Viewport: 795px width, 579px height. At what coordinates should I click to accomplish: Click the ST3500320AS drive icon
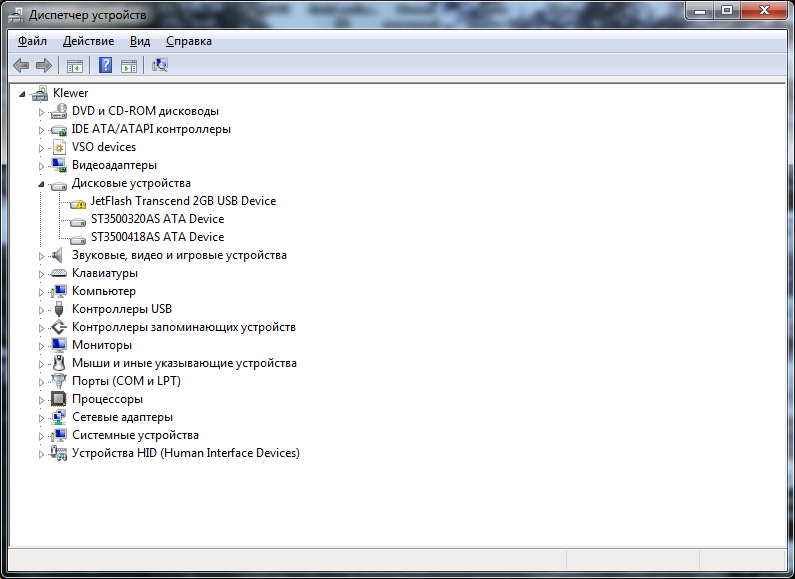coord(78,221)
